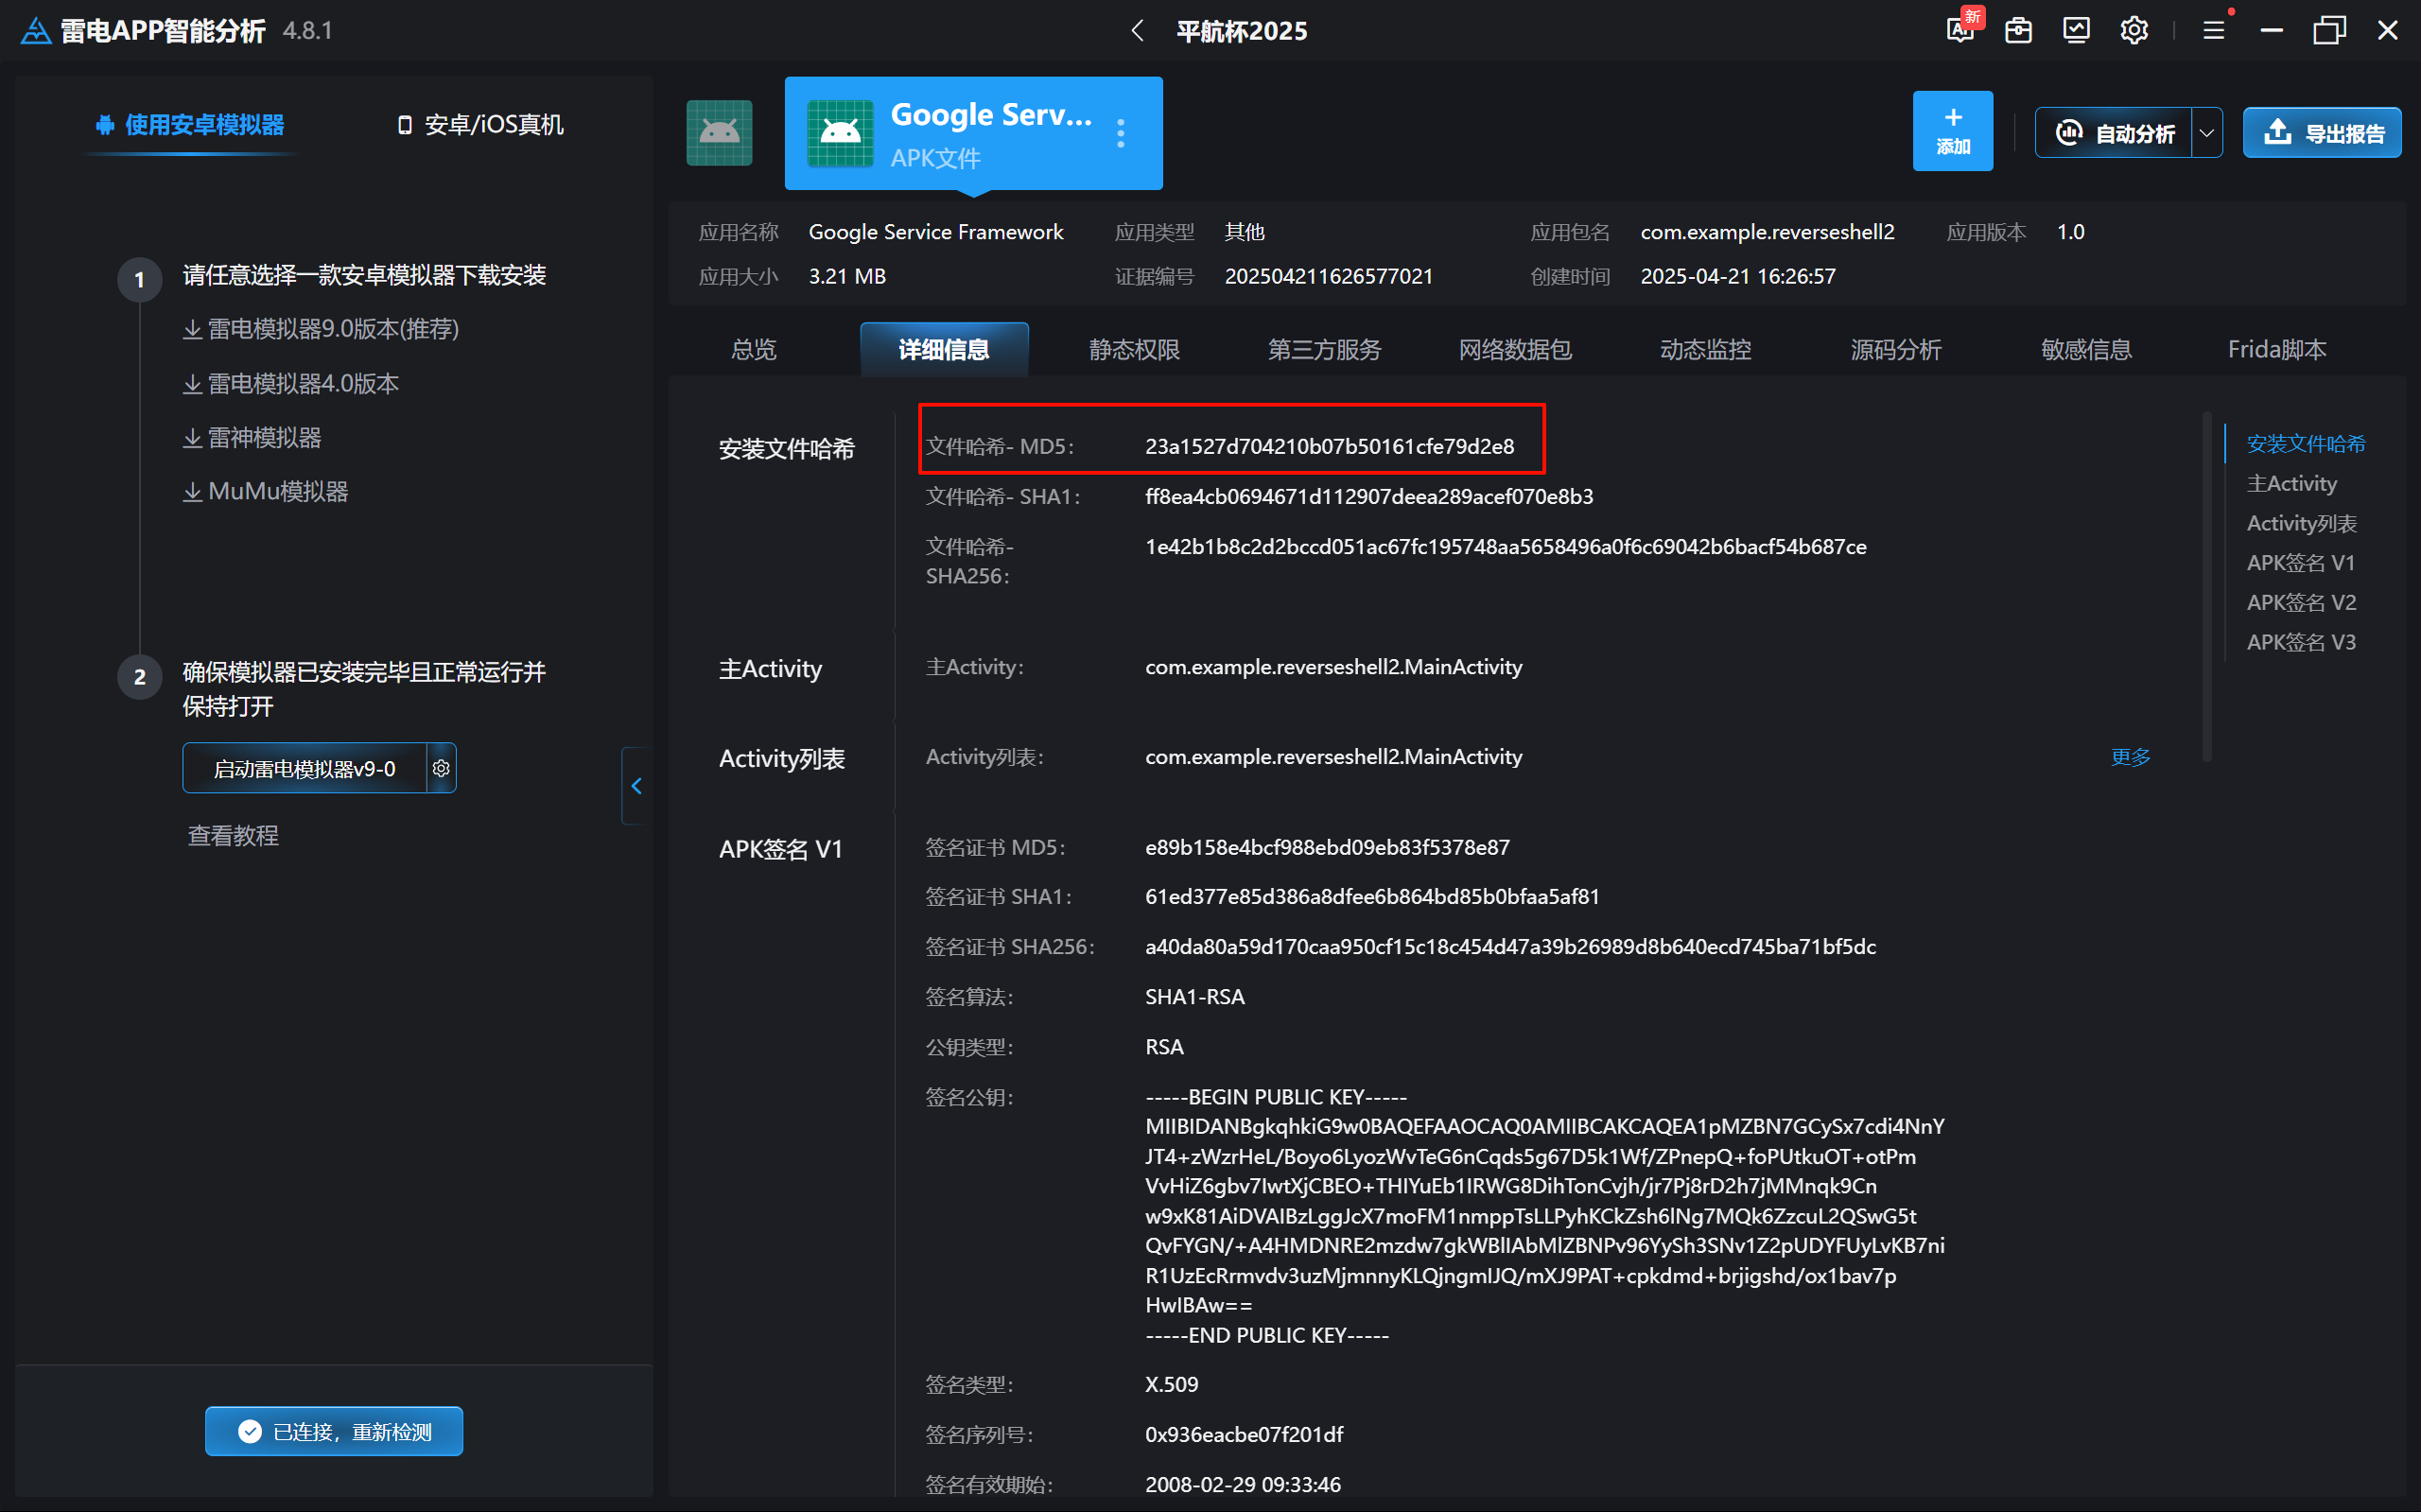Open the toolbox icon in title bar
Image resolution: width=2421 pixels, height=1512 pixels.
[2019, 31]
